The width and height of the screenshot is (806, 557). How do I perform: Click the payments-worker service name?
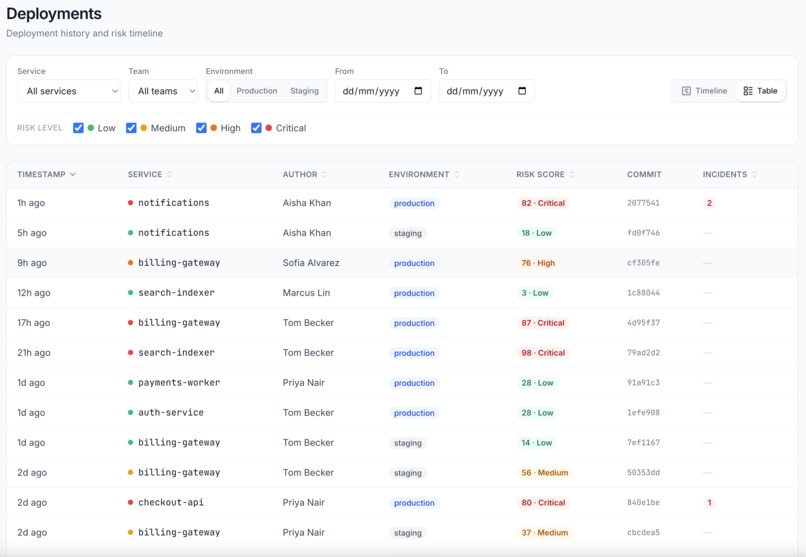pyautogui.click(x=179, y=383)
